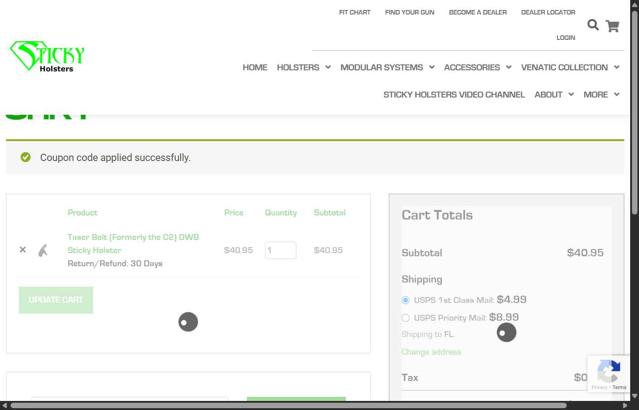Expand the About menu chevron
Viewport: 639px width, 410px height.
pos(571,95)
